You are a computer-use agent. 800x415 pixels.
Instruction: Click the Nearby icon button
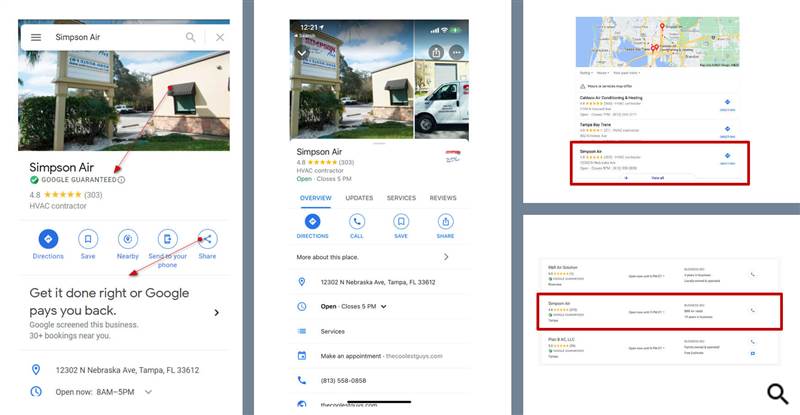[x=127, y=239]
